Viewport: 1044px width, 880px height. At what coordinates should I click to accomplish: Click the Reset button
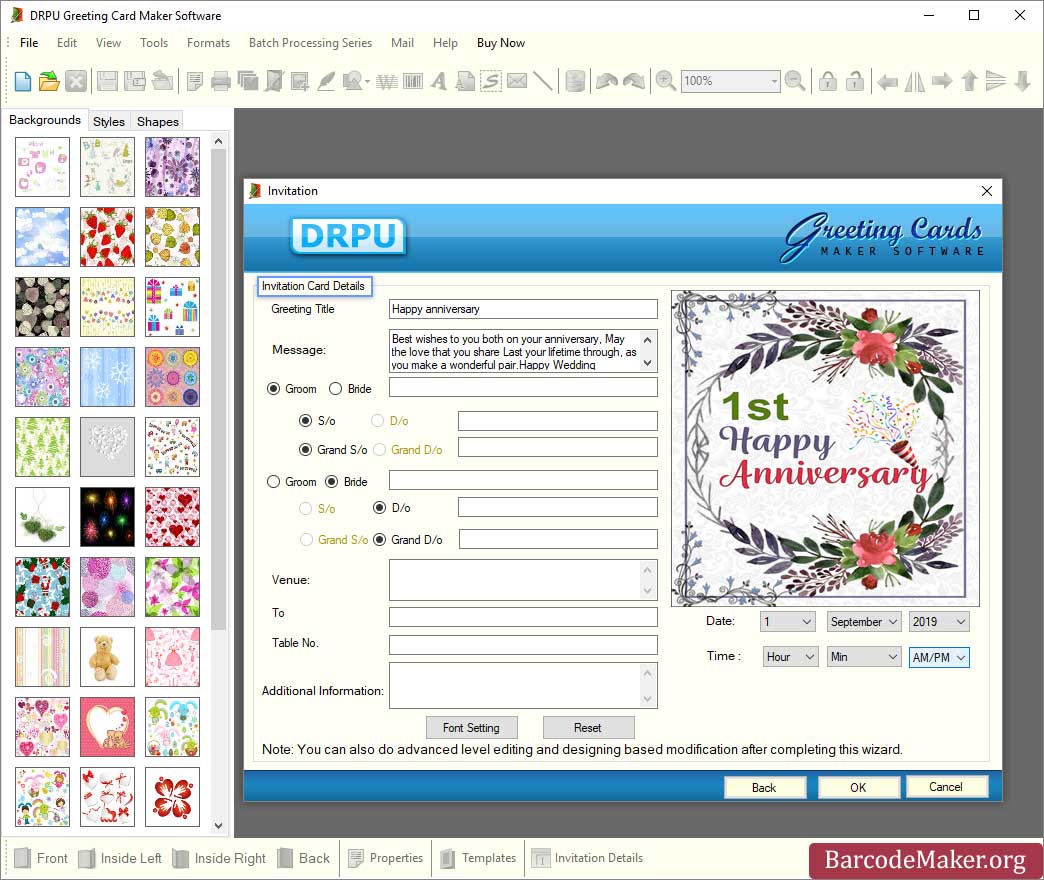coord(588,728)
